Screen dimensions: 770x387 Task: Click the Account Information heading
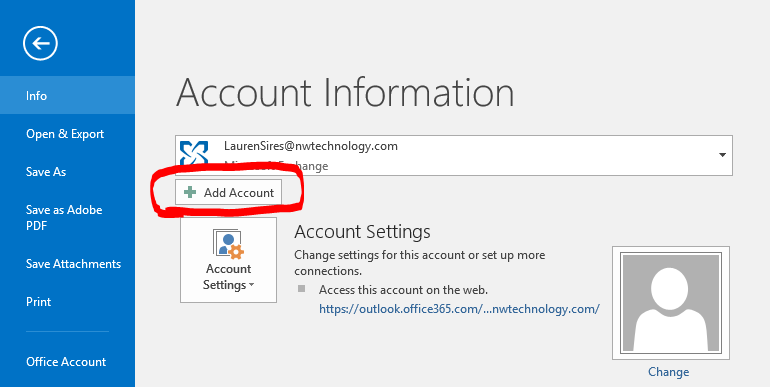click(x=345, y=92)
